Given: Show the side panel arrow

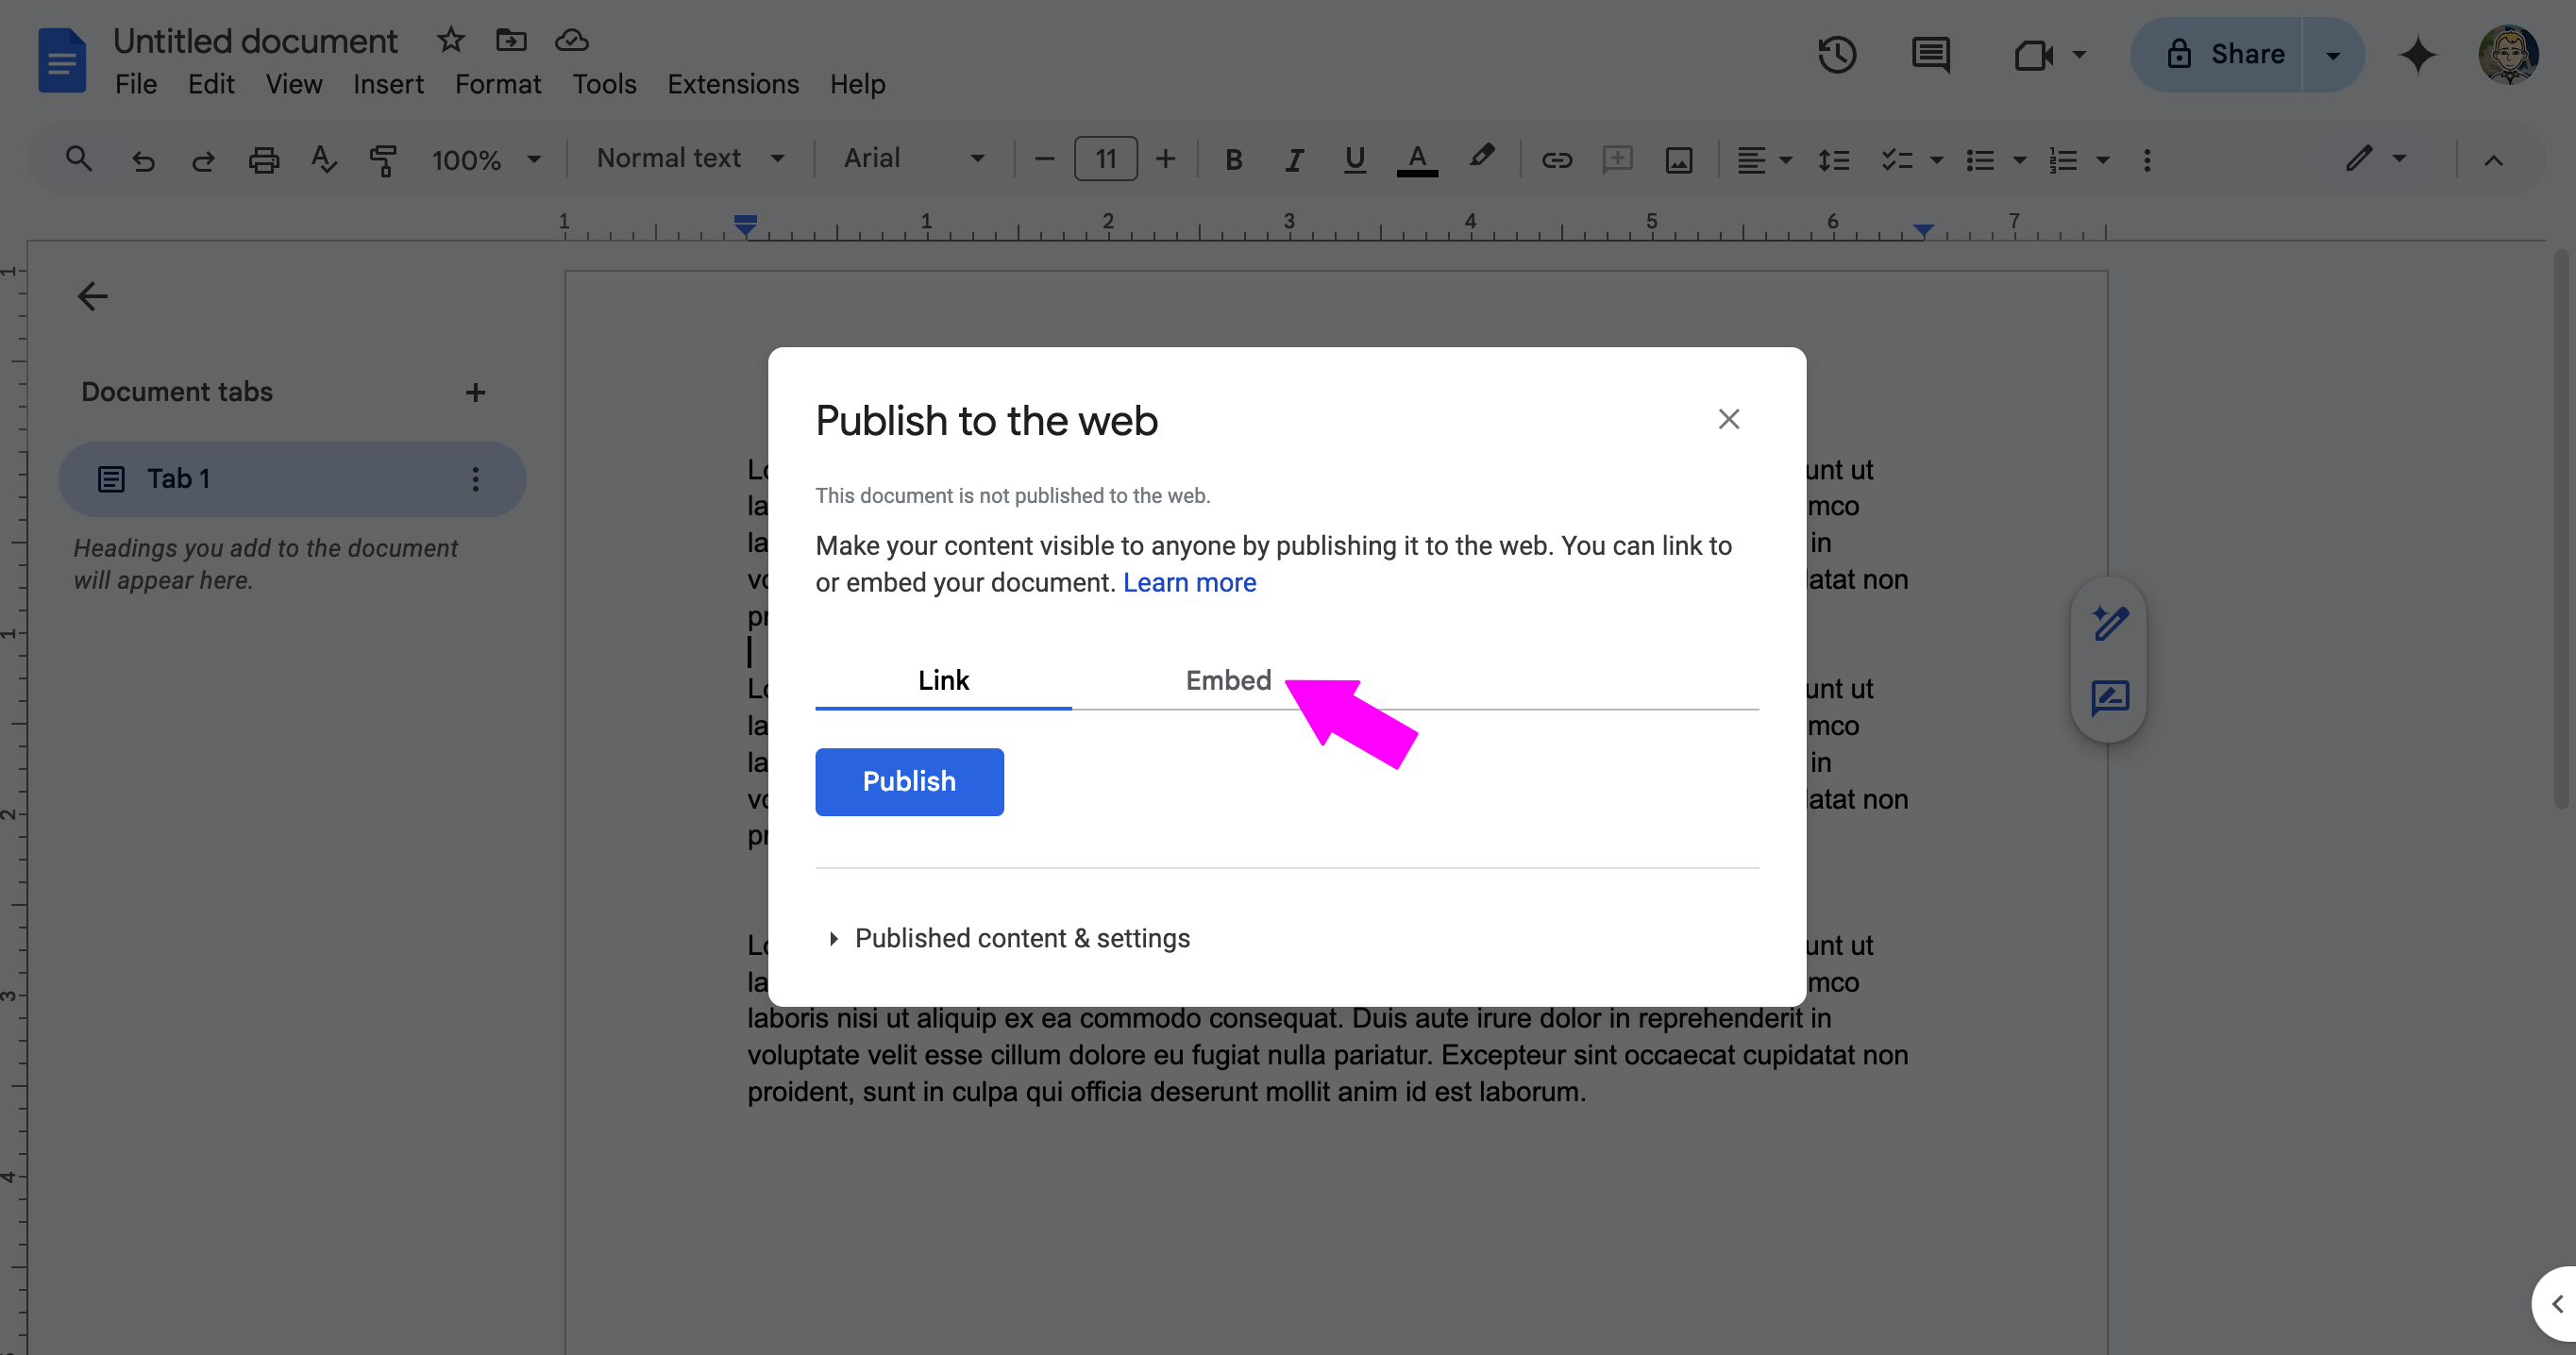Looking at the screenshot, I should [2556, 1303].
